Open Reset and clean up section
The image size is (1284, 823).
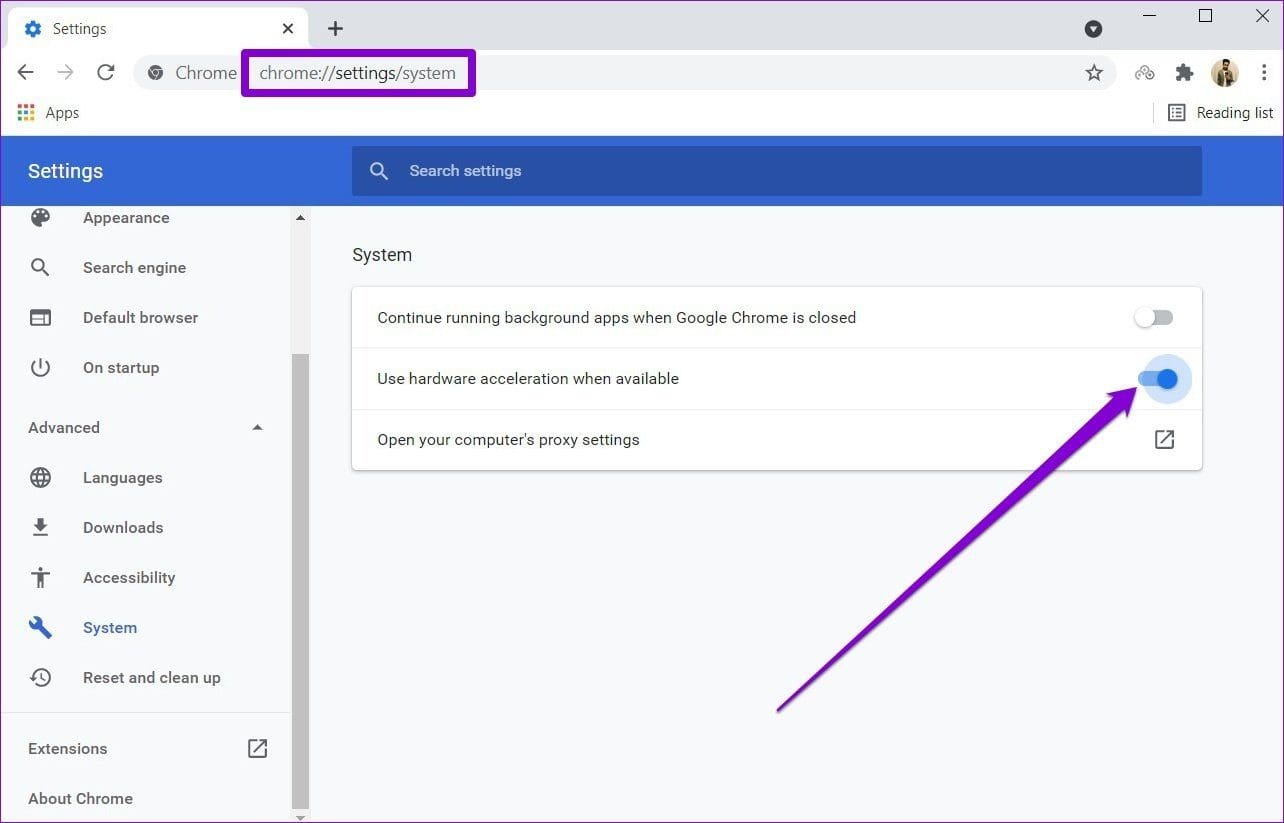pyautogui.click(x=151, y=678)
